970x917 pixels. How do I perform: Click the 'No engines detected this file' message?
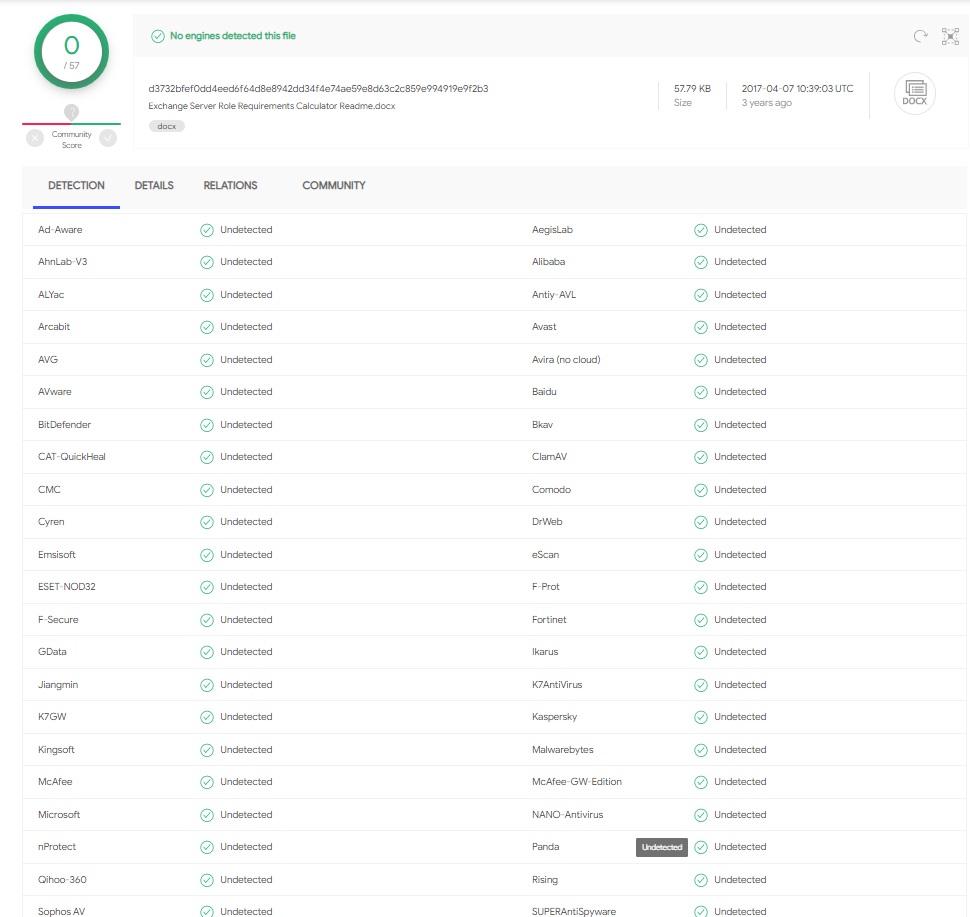[x=233, y=36]
